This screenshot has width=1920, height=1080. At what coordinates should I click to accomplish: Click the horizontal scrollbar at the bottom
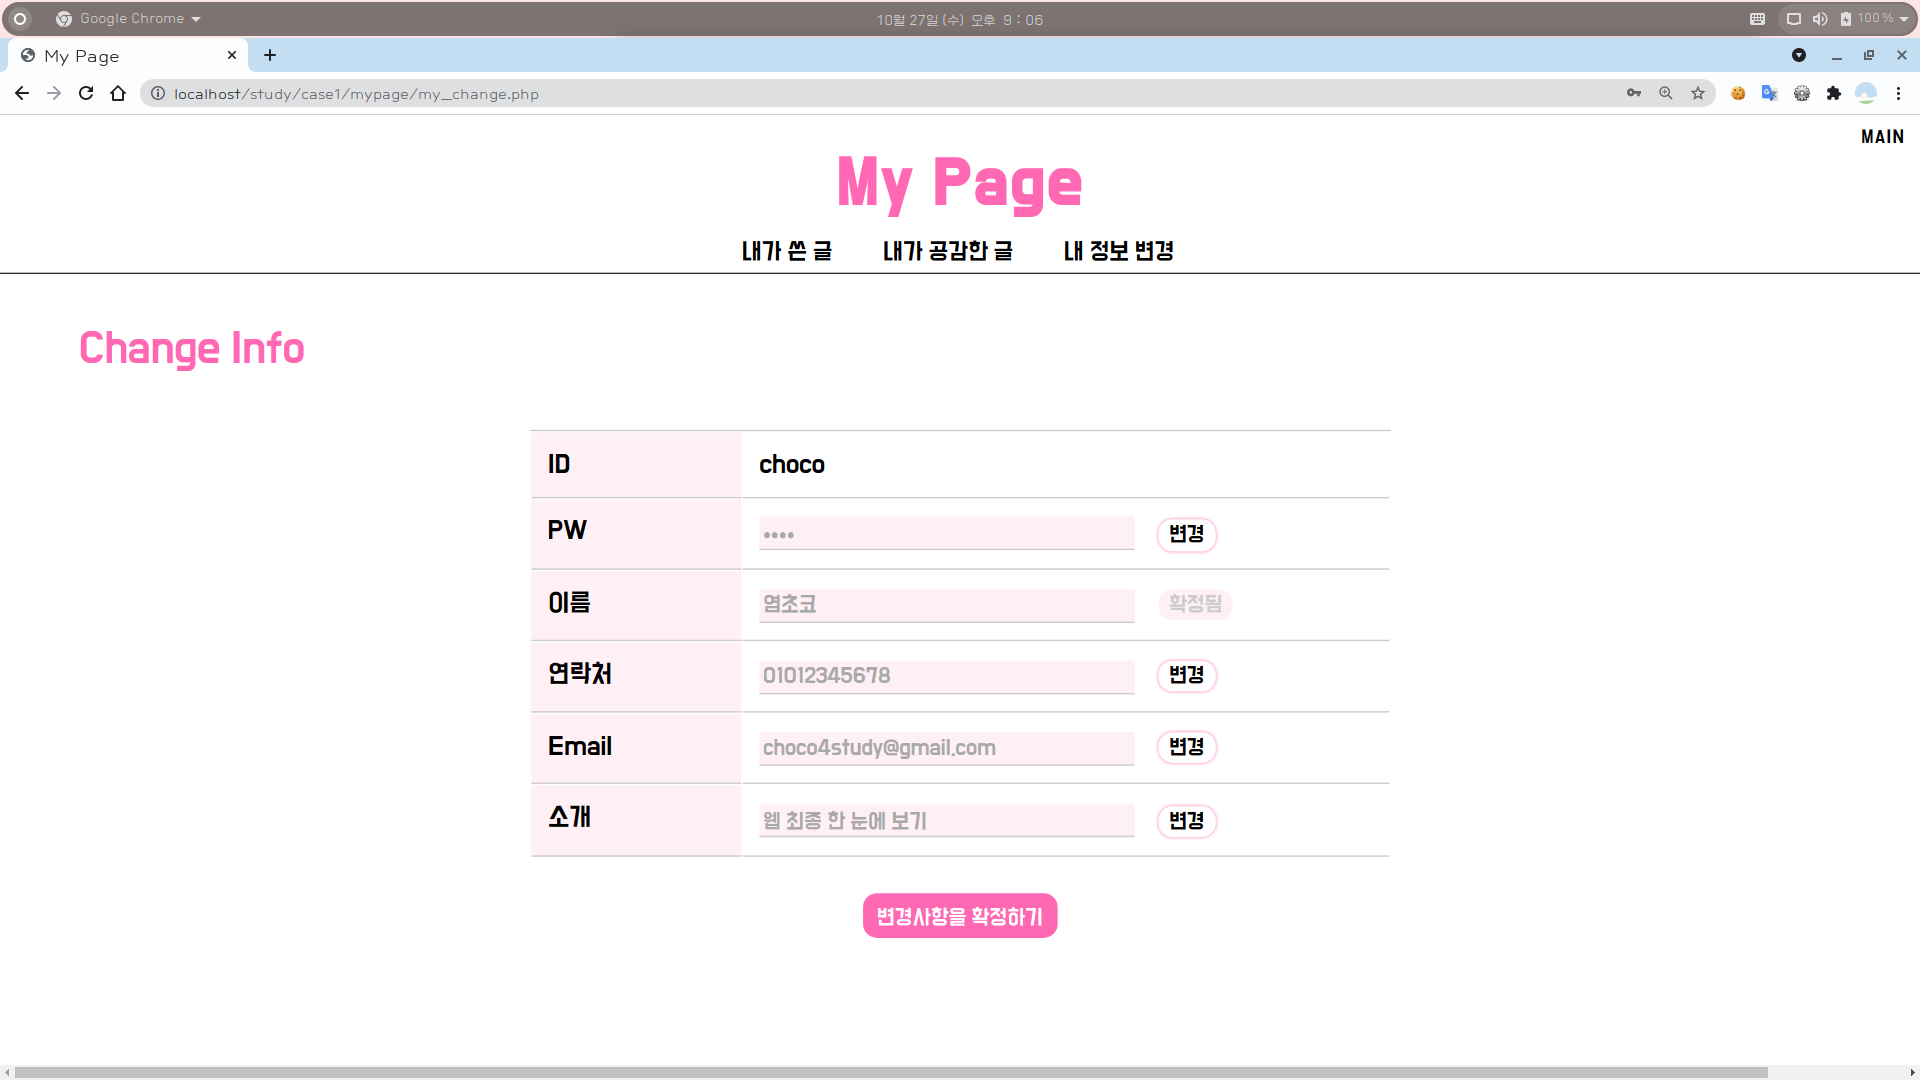click(890, 1072)
